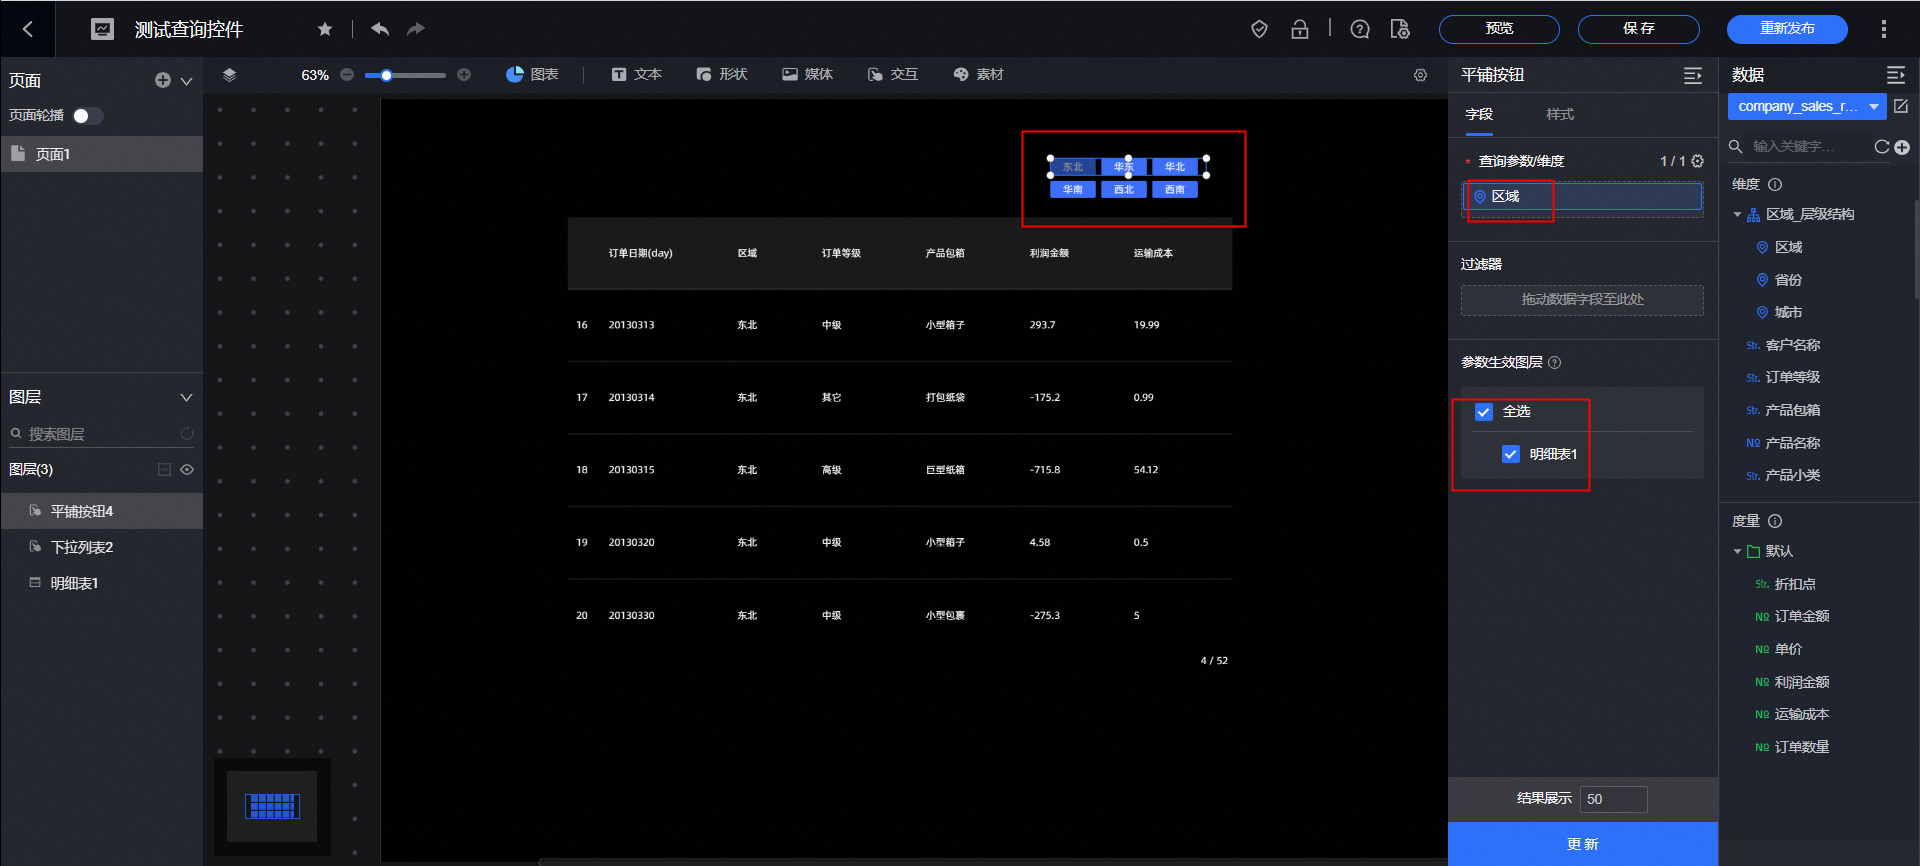Click the zoom in plus icon
Image resolution: width=1920 pixels, height=866 pixels.
(464, 75)
